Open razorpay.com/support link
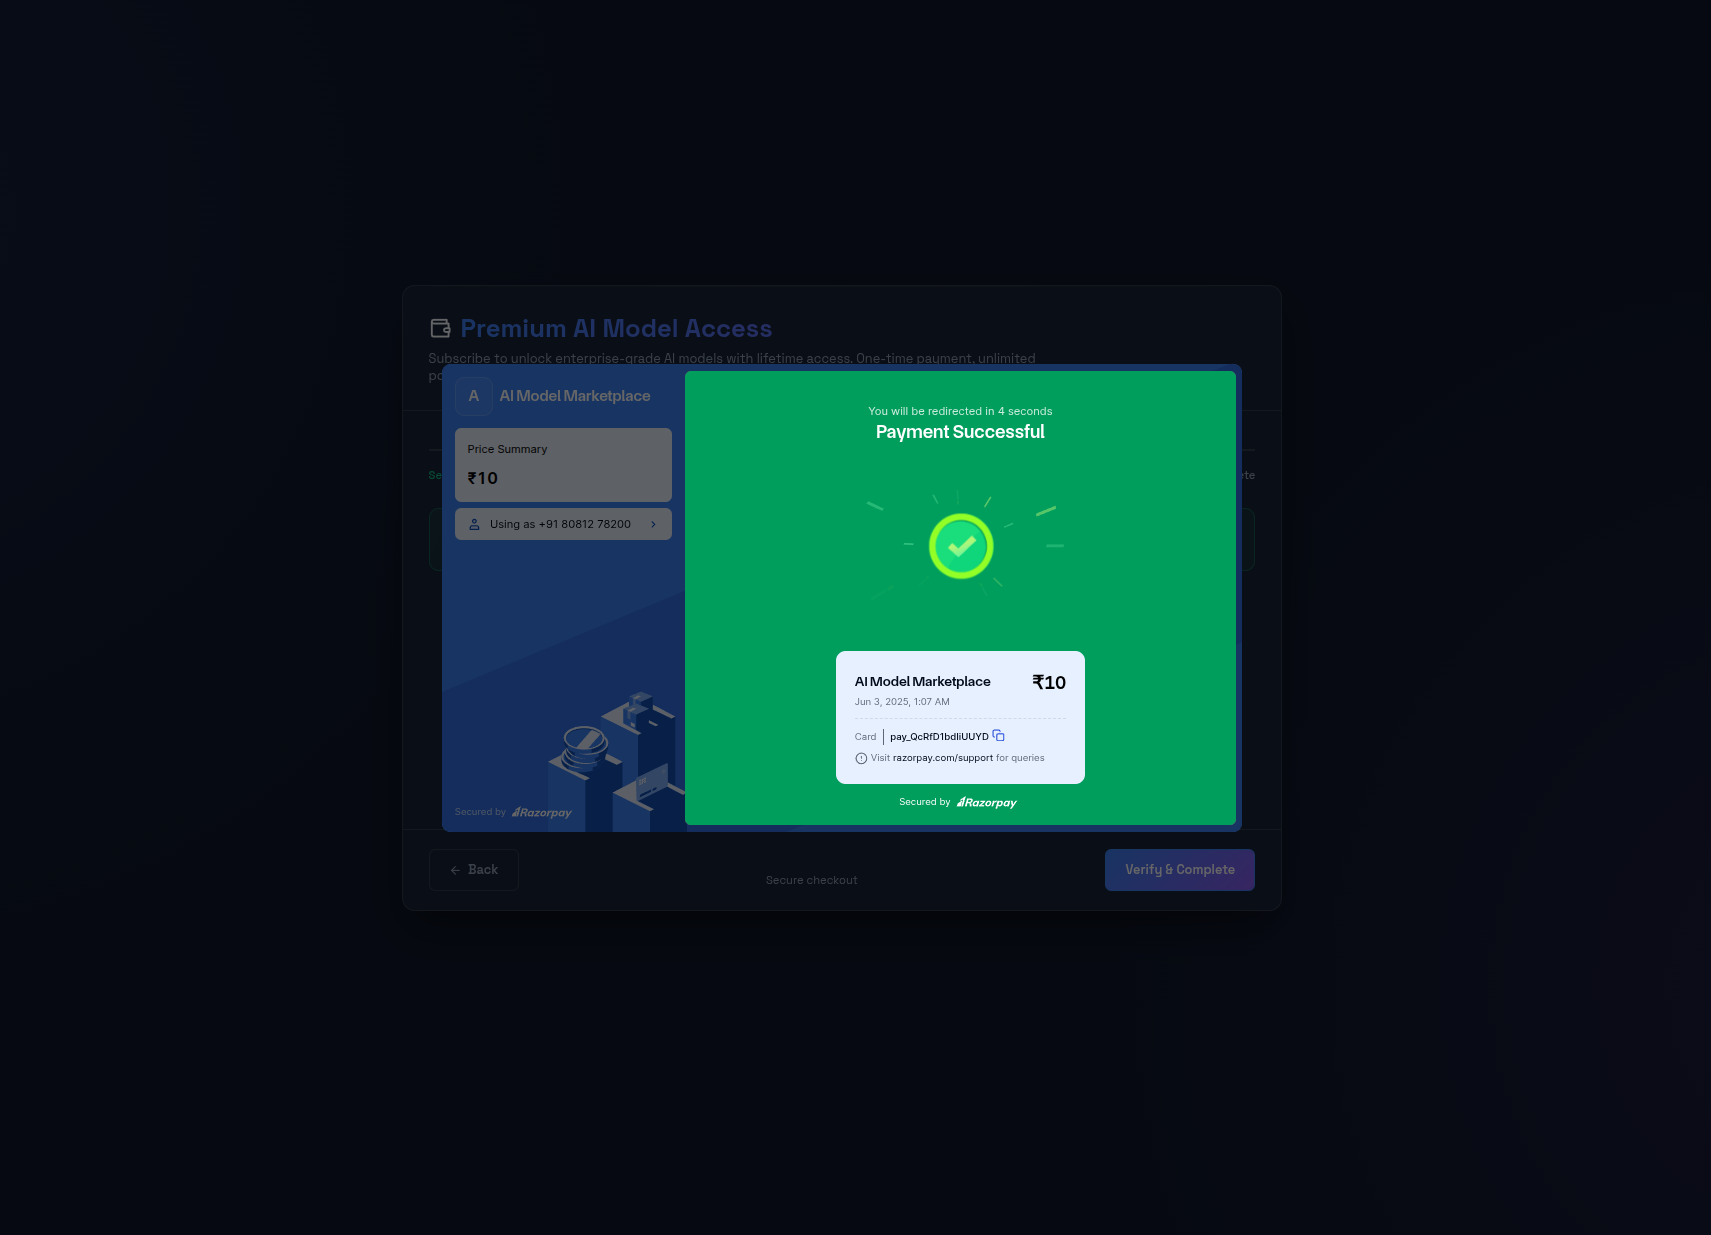The image size is (1711, 1235). [942, 758]
